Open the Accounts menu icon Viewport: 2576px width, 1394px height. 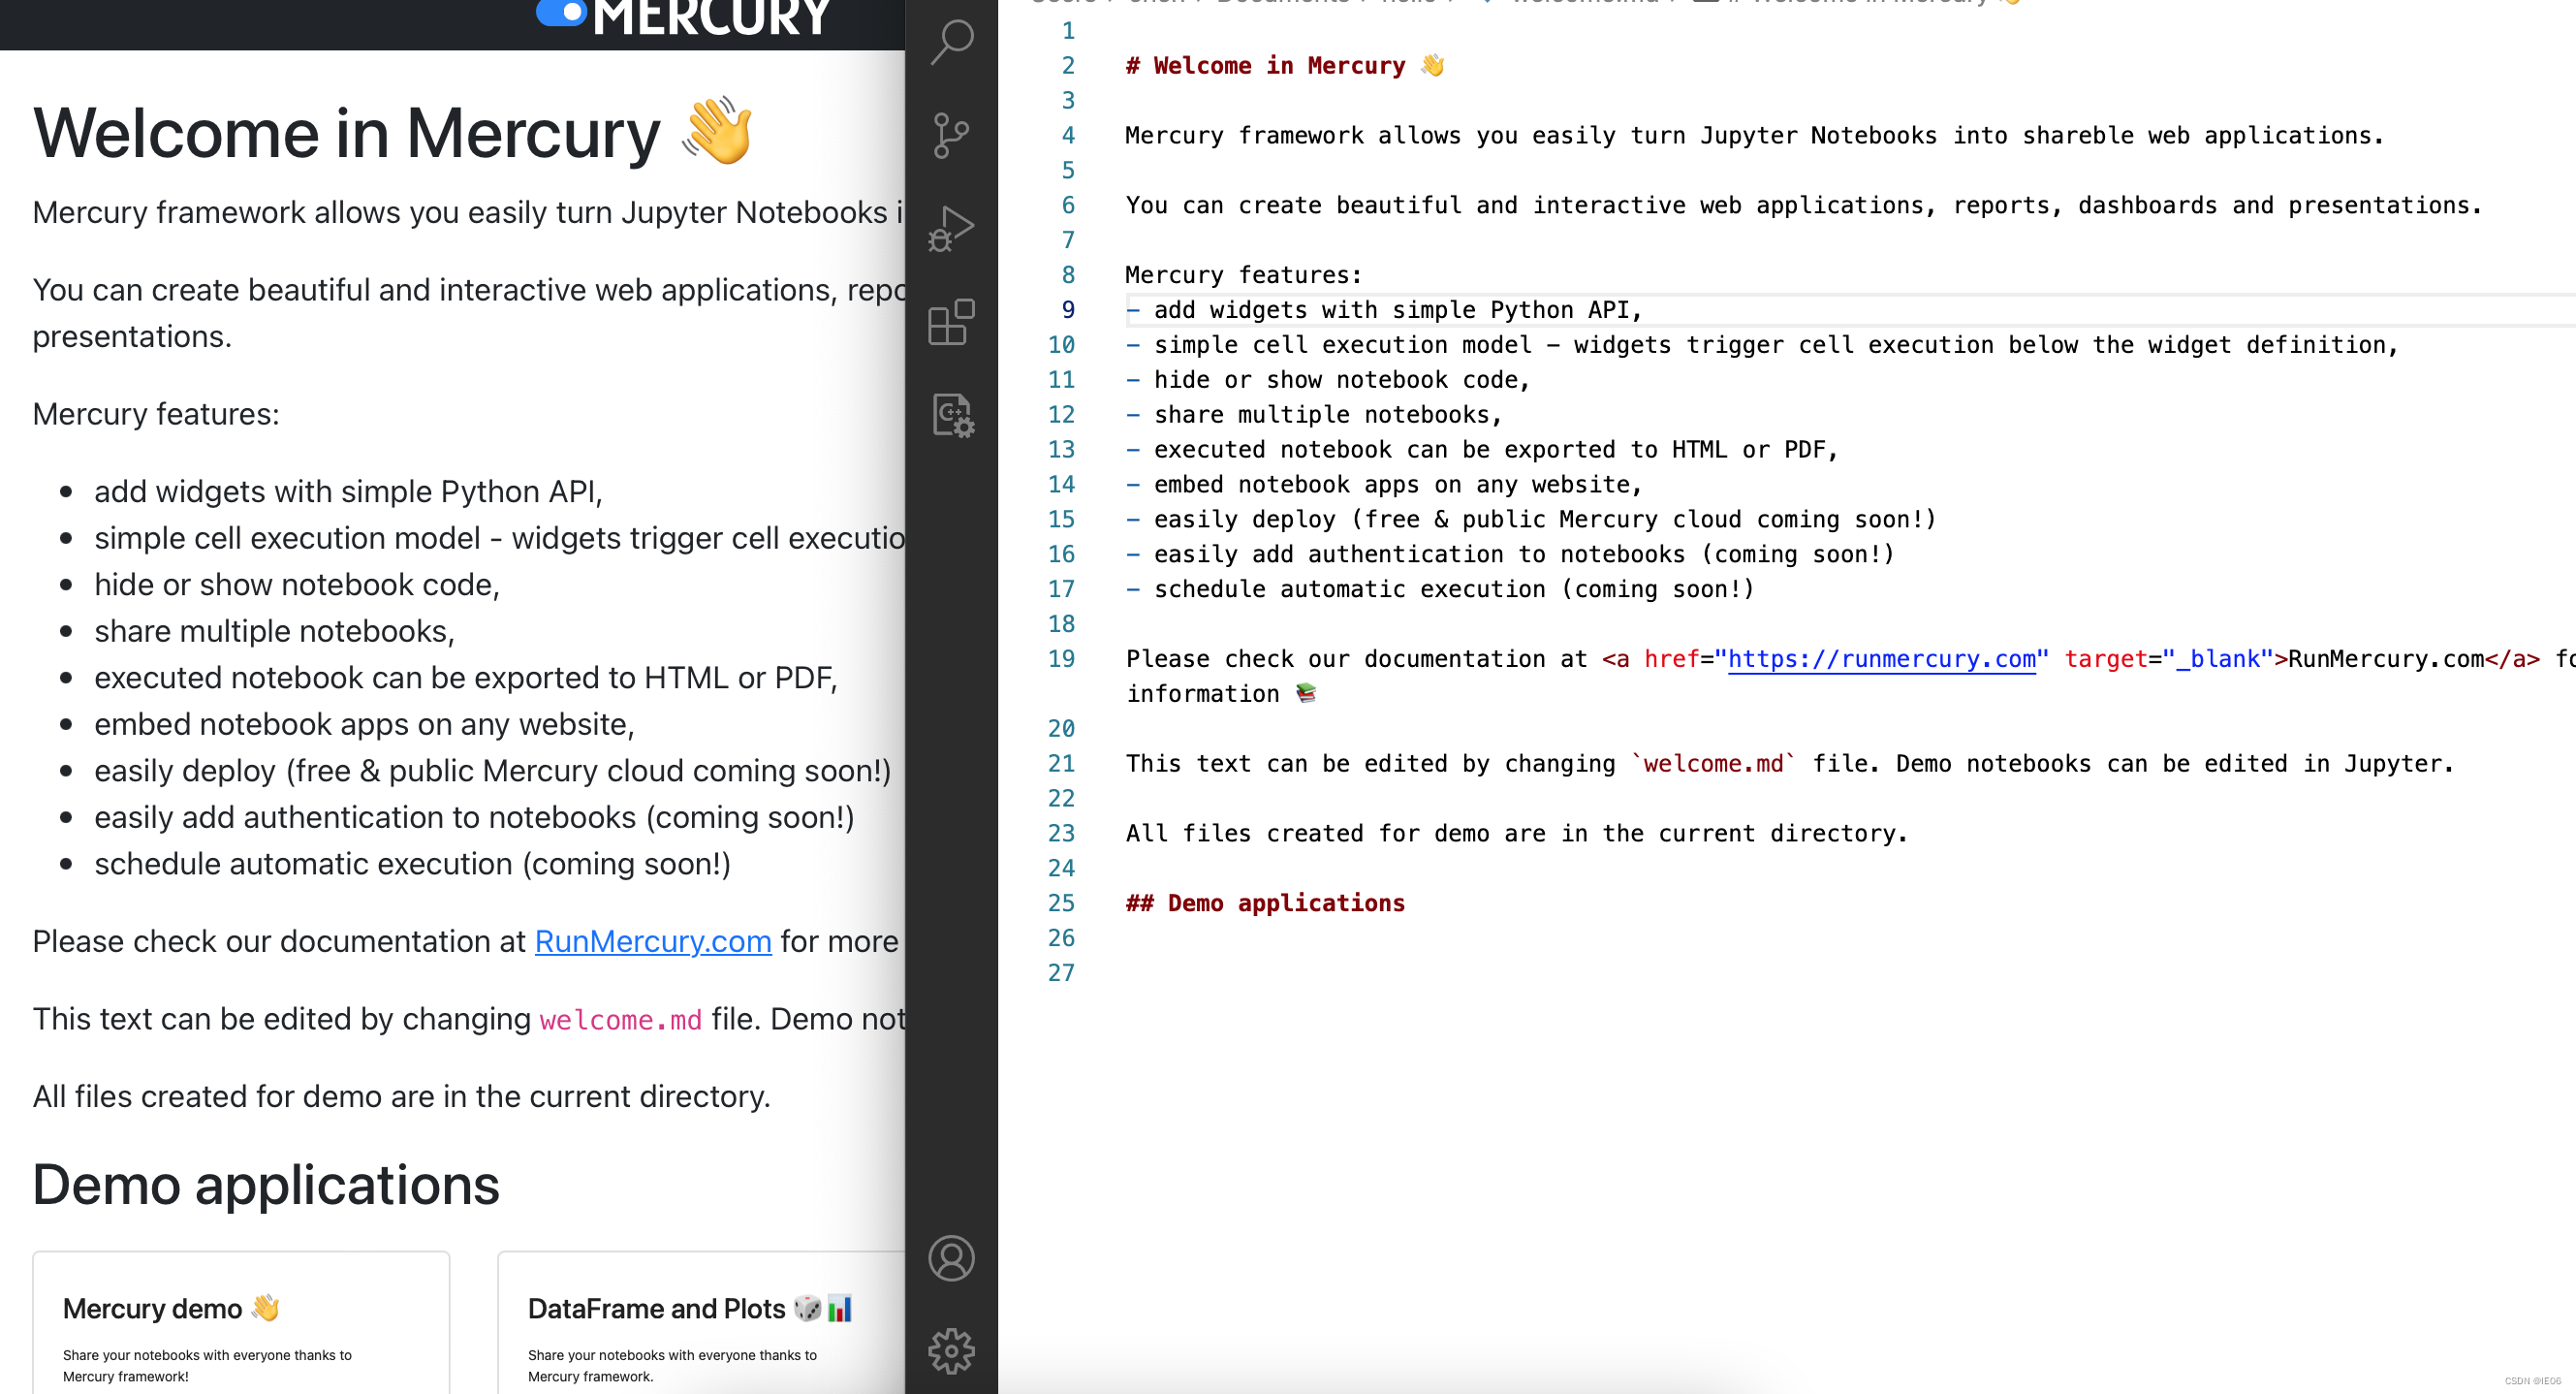pos(951,1258)
